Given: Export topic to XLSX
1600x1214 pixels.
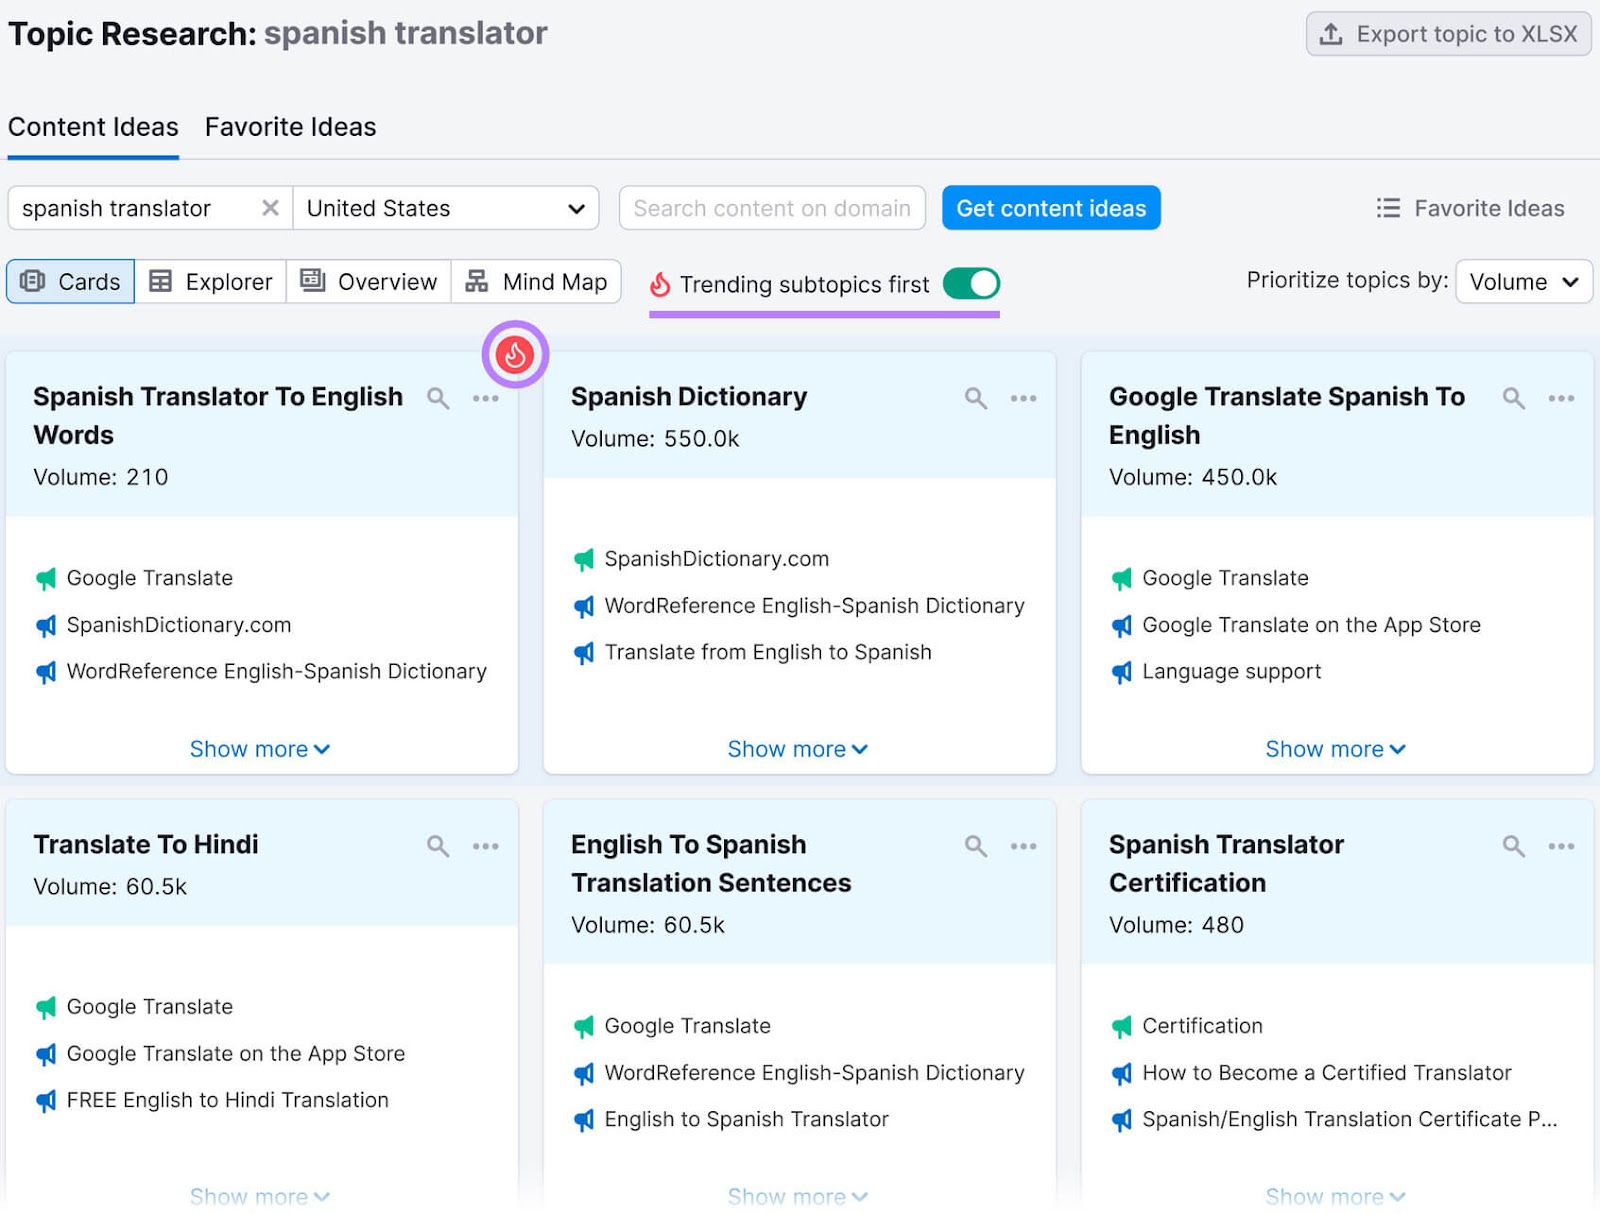Looking at the screenshot, I should [x=1448, y=34].
